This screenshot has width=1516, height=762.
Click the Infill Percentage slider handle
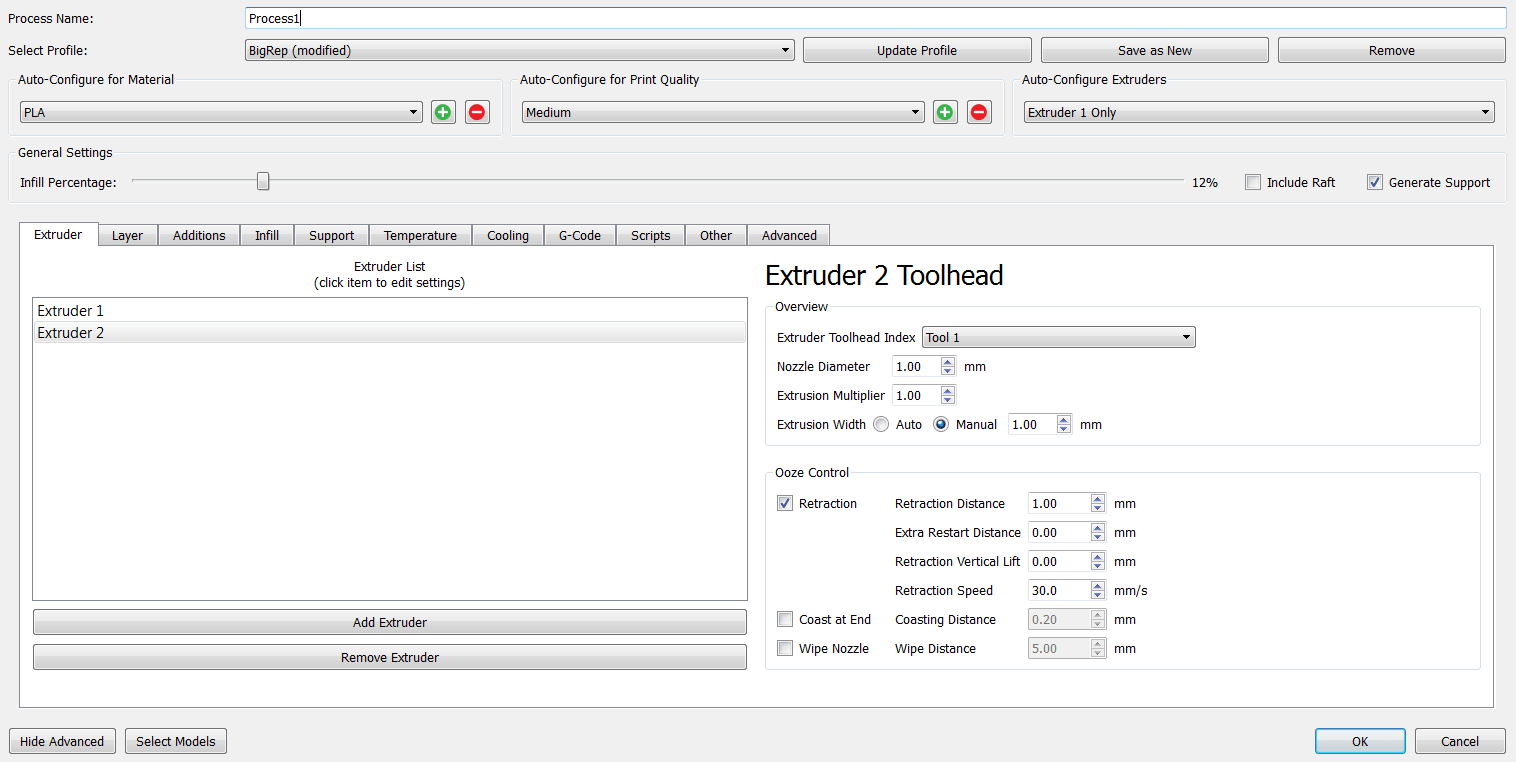coord(263,181)
